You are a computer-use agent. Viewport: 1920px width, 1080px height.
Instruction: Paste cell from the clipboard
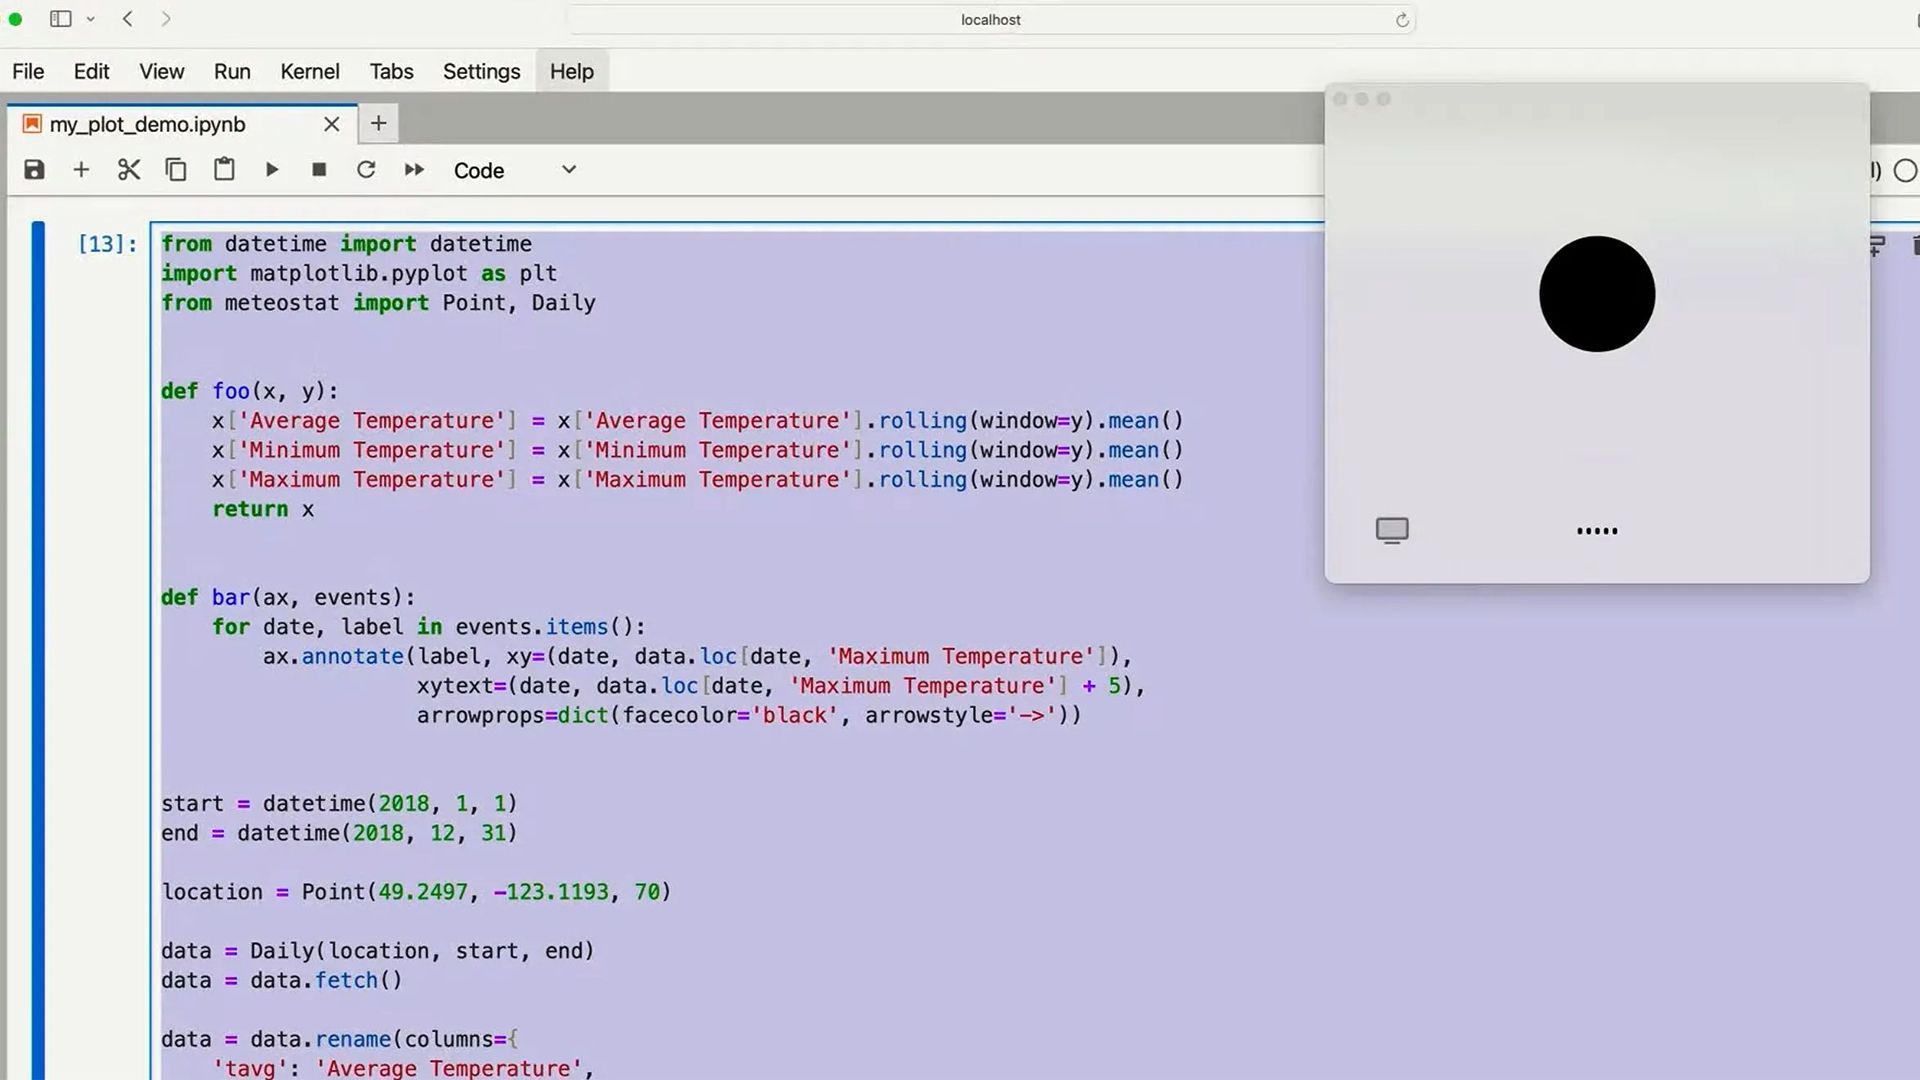[x=224, y=170]
